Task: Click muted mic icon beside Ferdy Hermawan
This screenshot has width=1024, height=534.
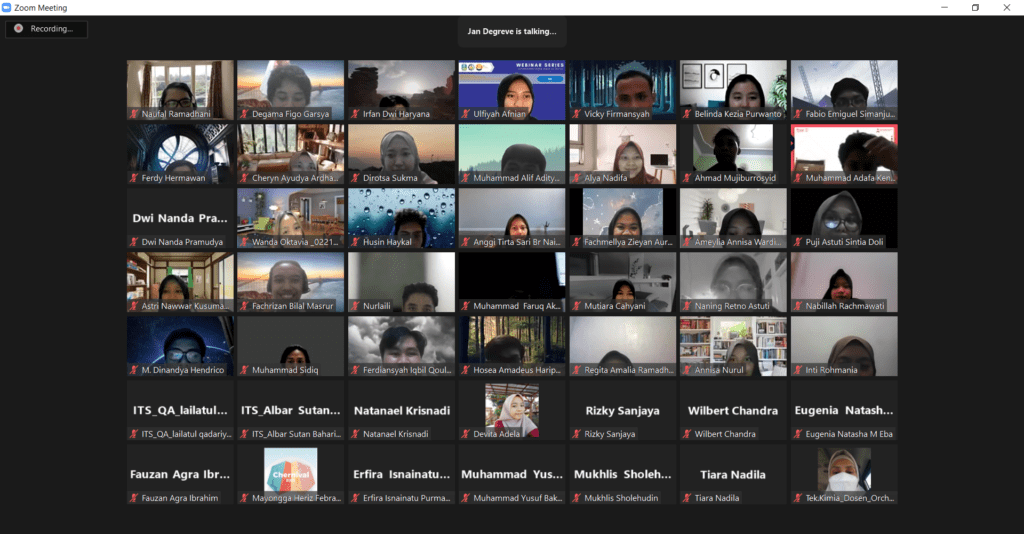Action: [134, 178]
